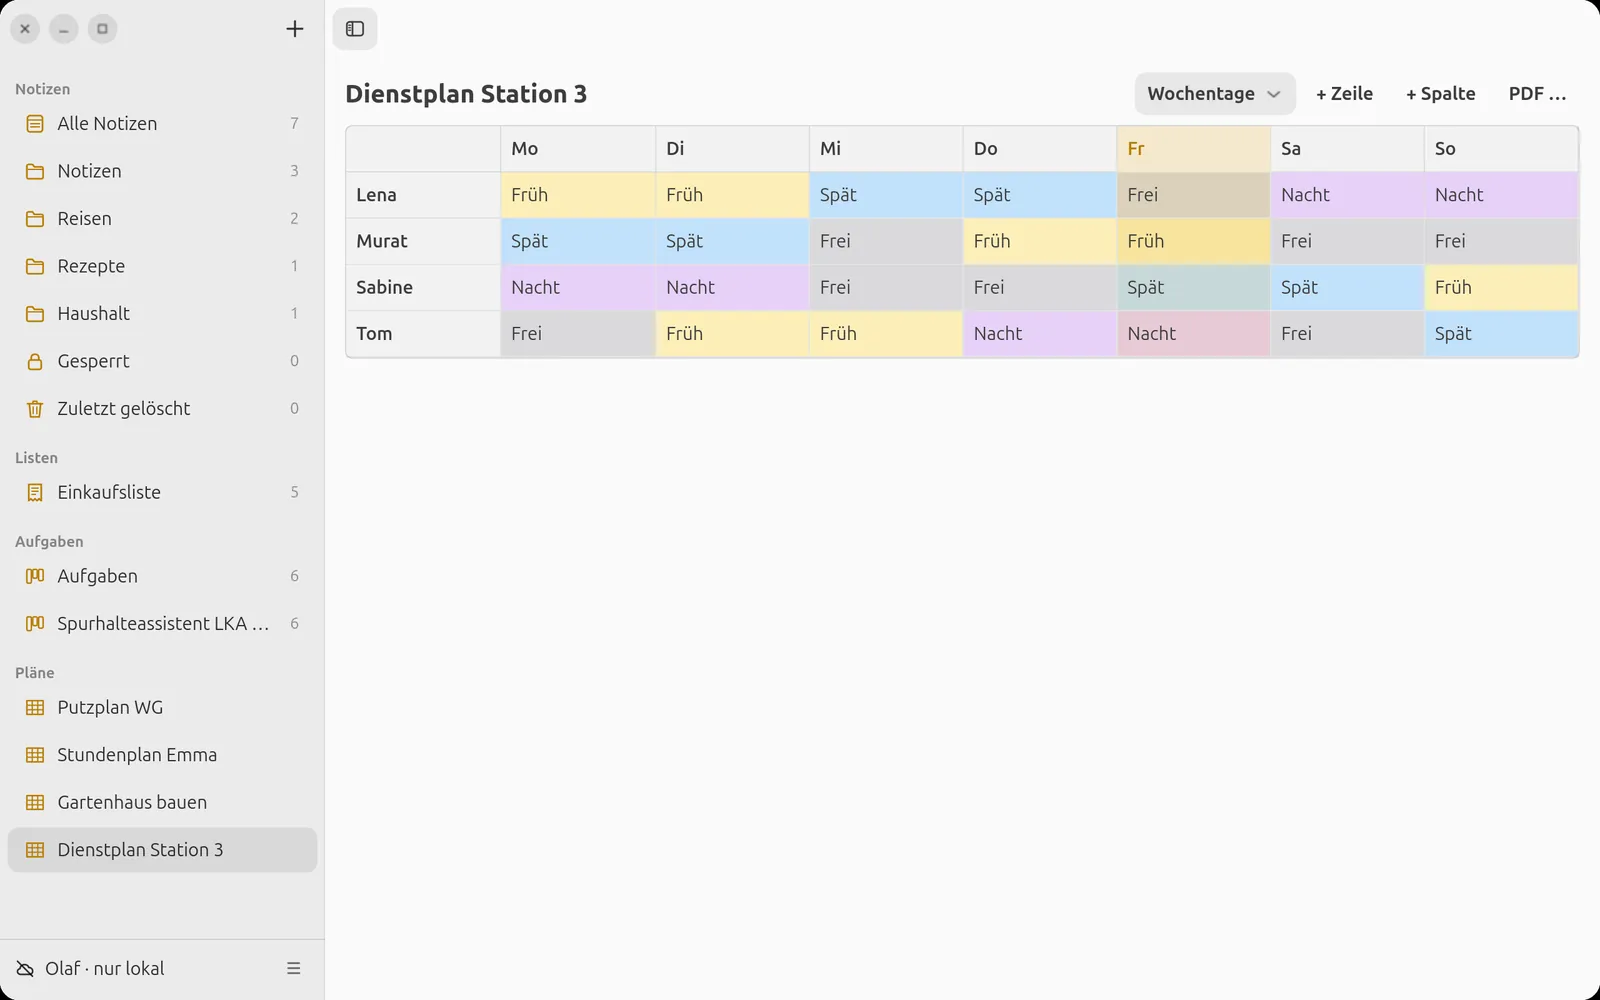The height and width of the screenshot is (1000, 1600).
Task: Select Sabine's Sunday Früh cell
Action: 1501,287
